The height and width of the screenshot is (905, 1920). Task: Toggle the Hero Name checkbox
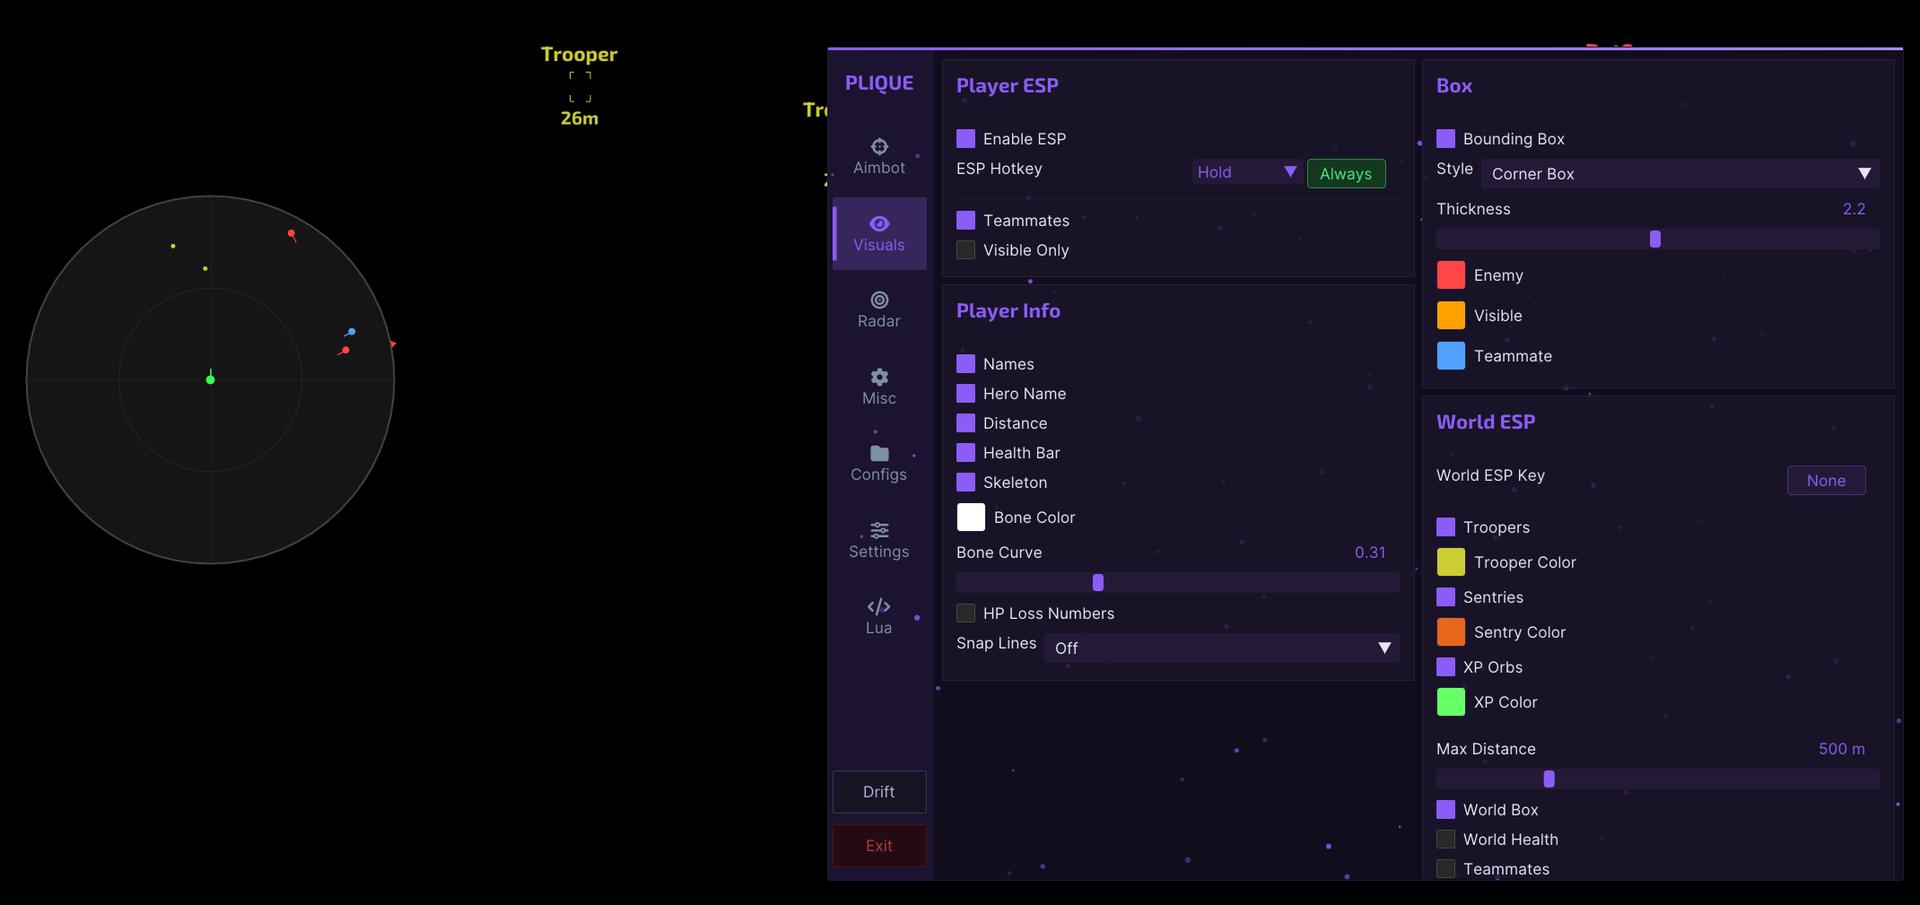point(966,393)
